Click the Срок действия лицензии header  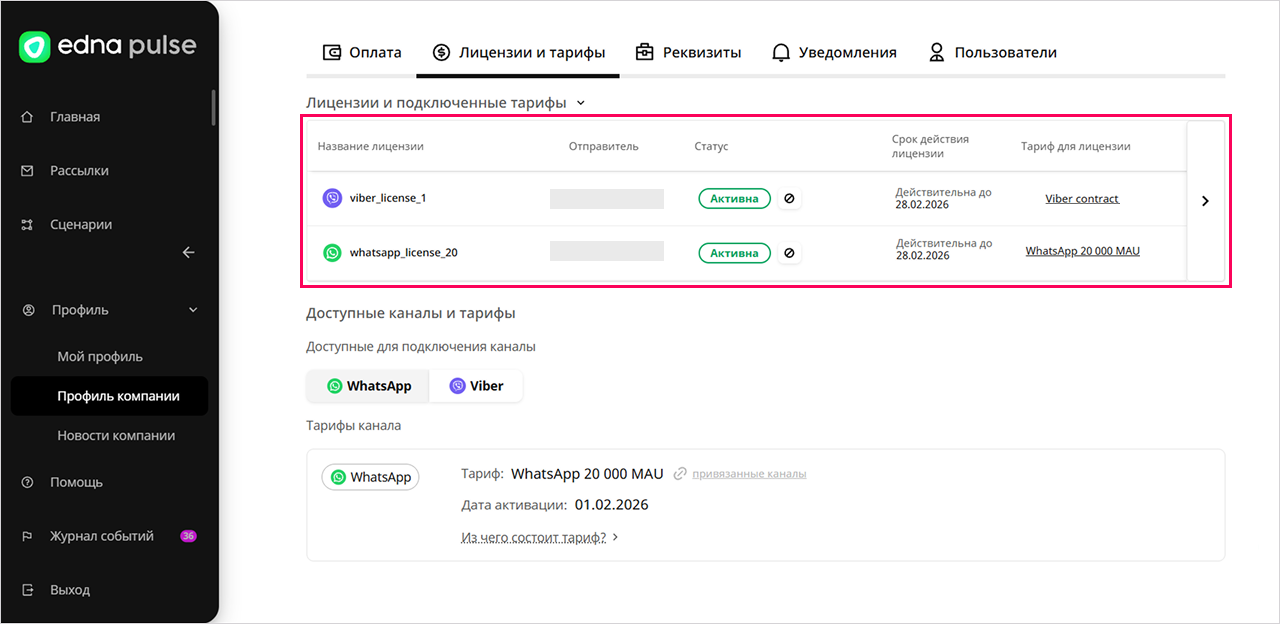point(930,146)
